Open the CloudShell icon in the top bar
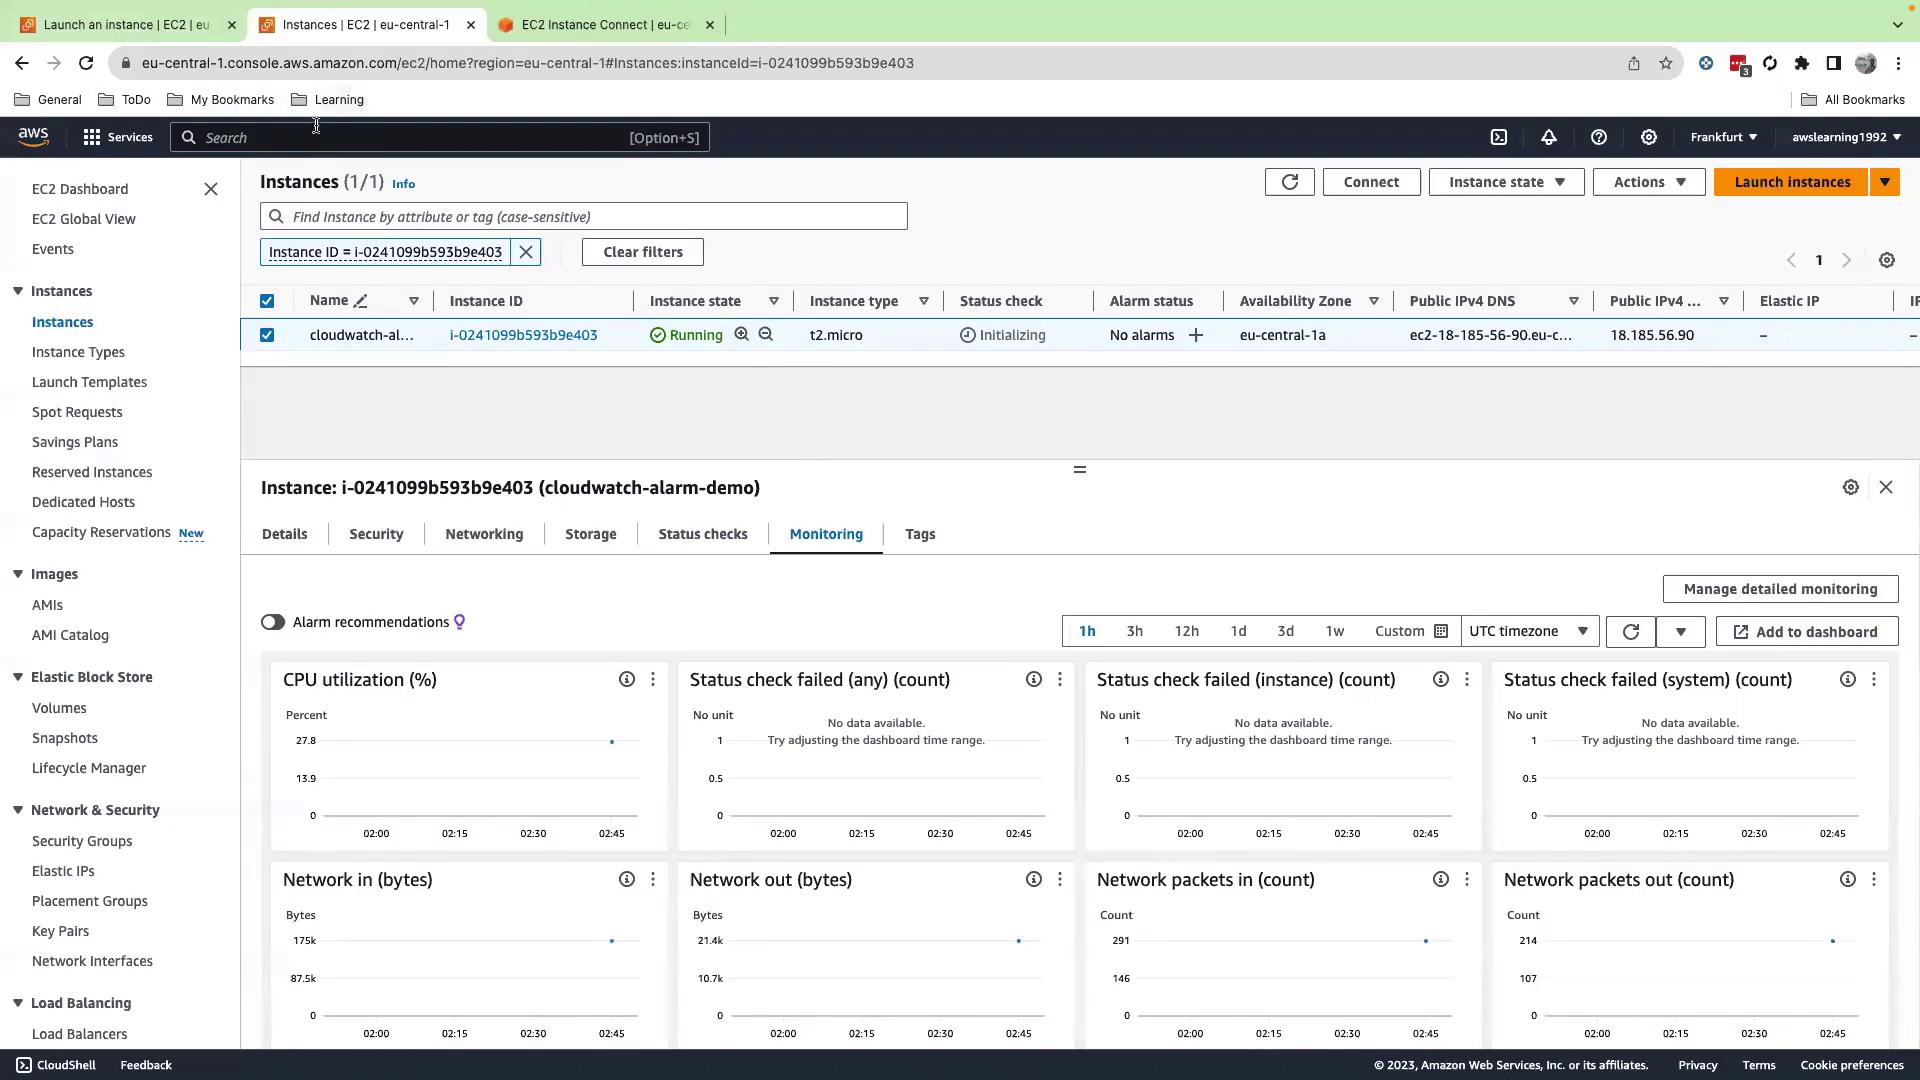Screen dimensions: 1920x1080 pyautogui.click(x=1498, y=137)
